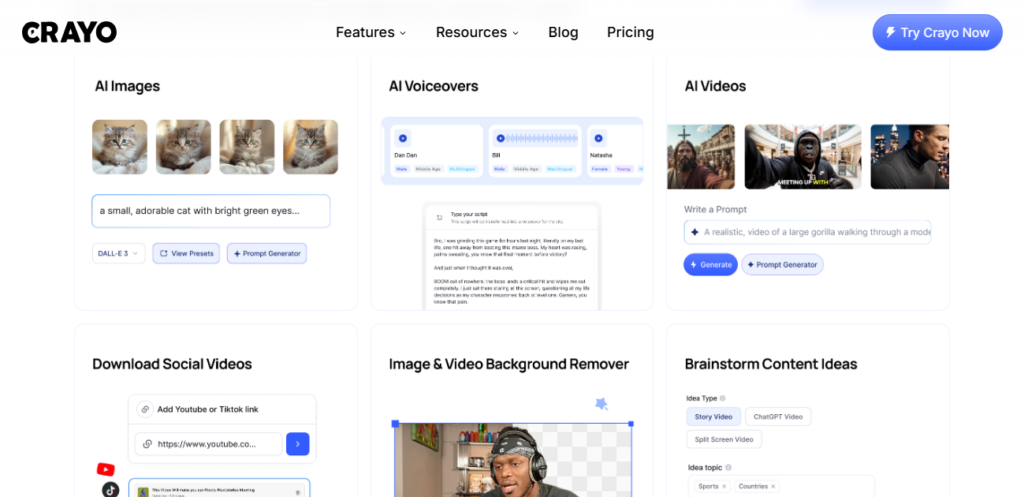1024x497 pixels.
Task: Remove the Countries topic tag
Action: (x=773, y=486)
